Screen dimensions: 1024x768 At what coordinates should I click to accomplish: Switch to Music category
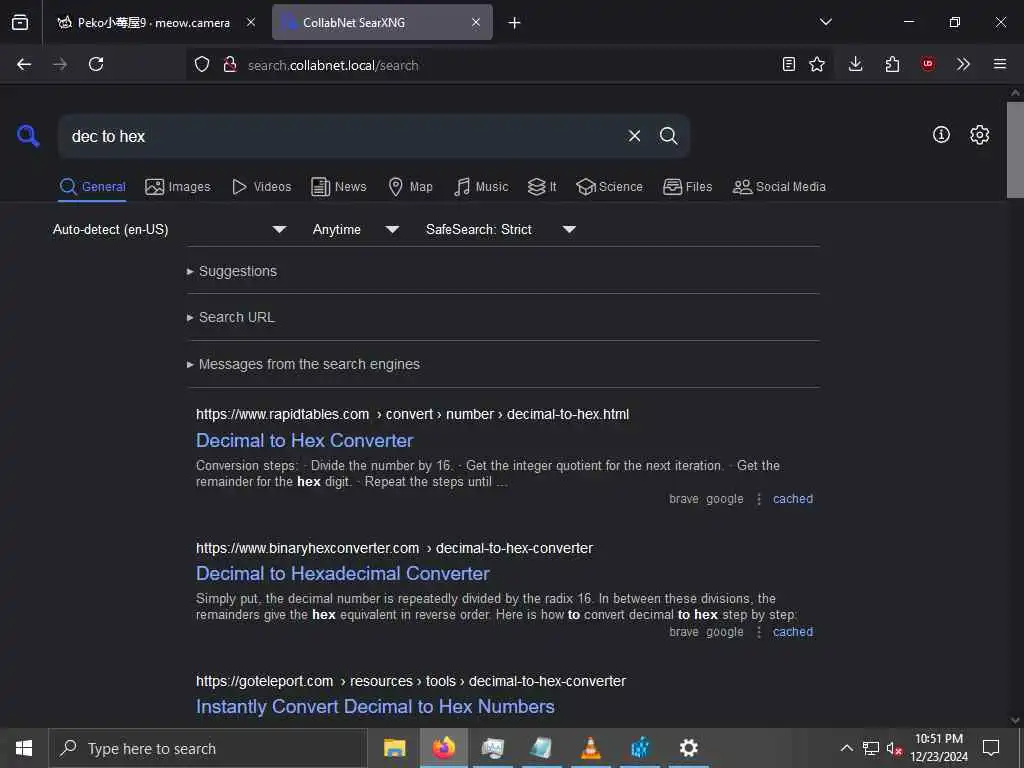[x=481, y=187]
